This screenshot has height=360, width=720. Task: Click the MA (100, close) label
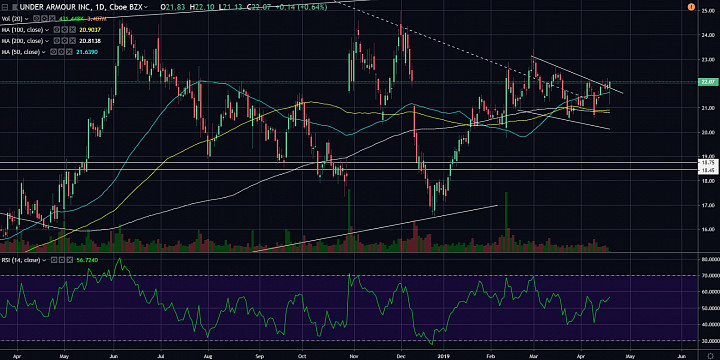click(x=22, y=30)
